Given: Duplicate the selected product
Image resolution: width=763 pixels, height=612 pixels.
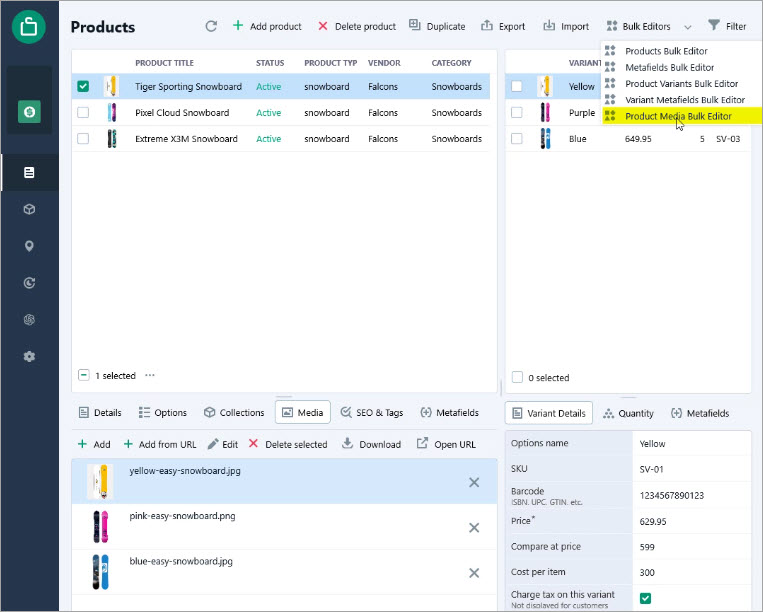Looking at the screenshot, I should click(437, 26).
